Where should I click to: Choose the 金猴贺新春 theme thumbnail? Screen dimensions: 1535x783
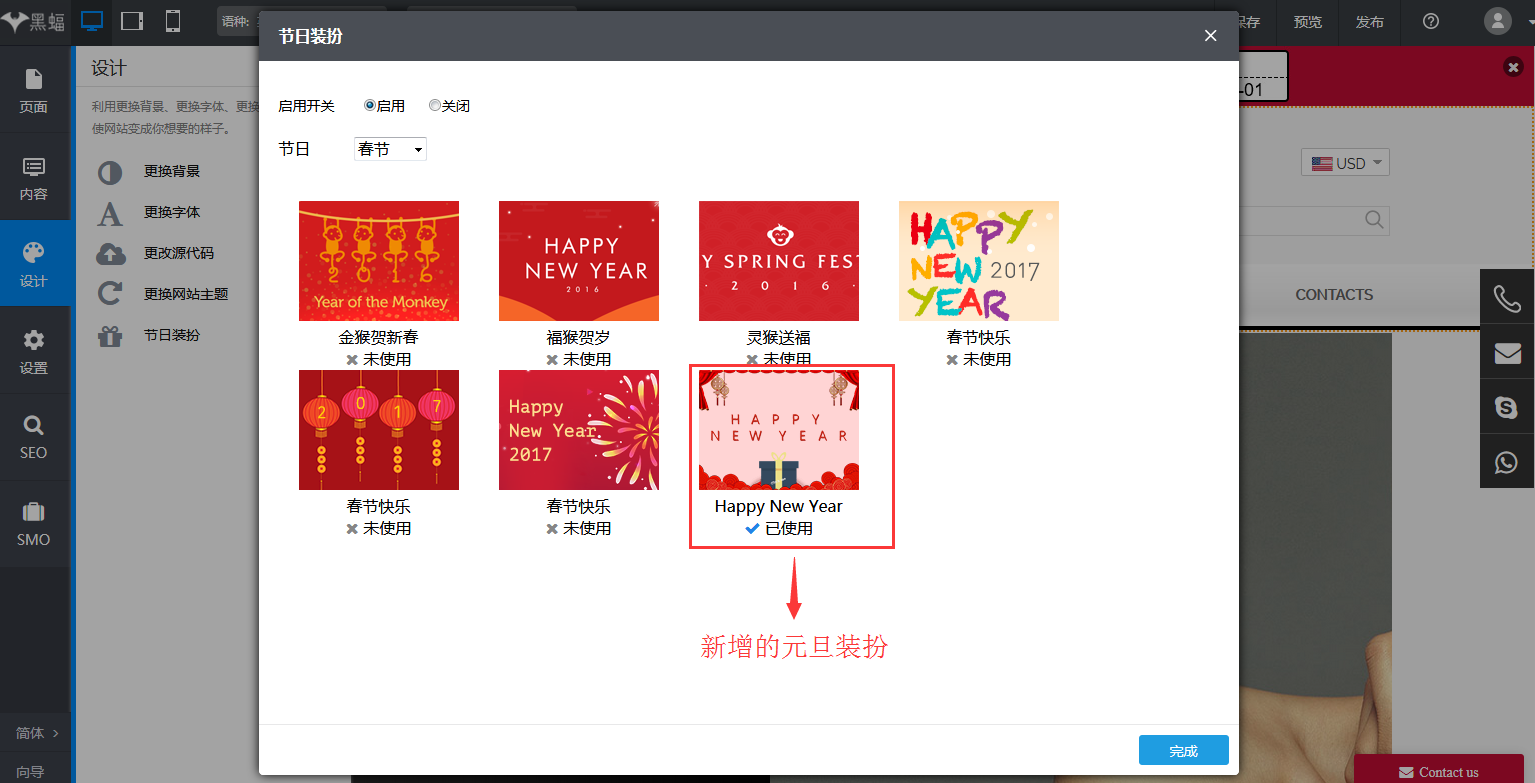point(379,261)
